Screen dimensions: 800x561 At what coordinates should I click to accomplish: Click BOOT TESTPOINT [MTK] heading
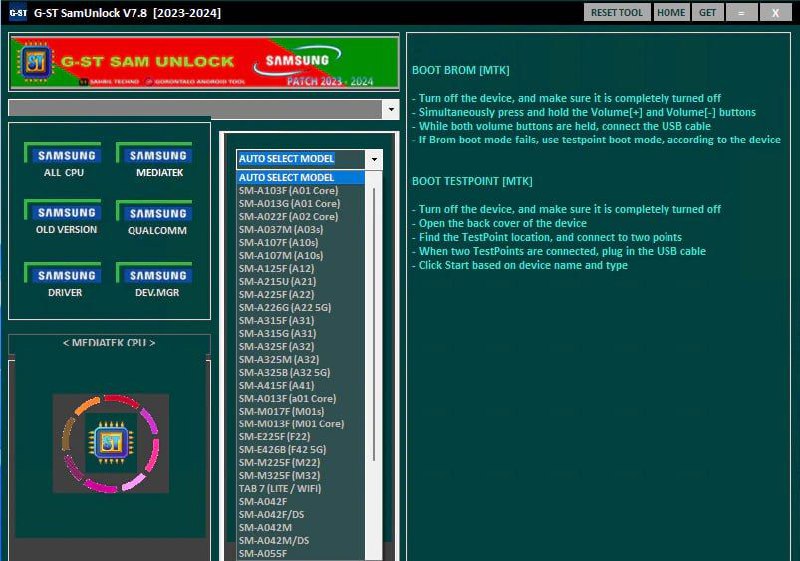click(472, 182)
